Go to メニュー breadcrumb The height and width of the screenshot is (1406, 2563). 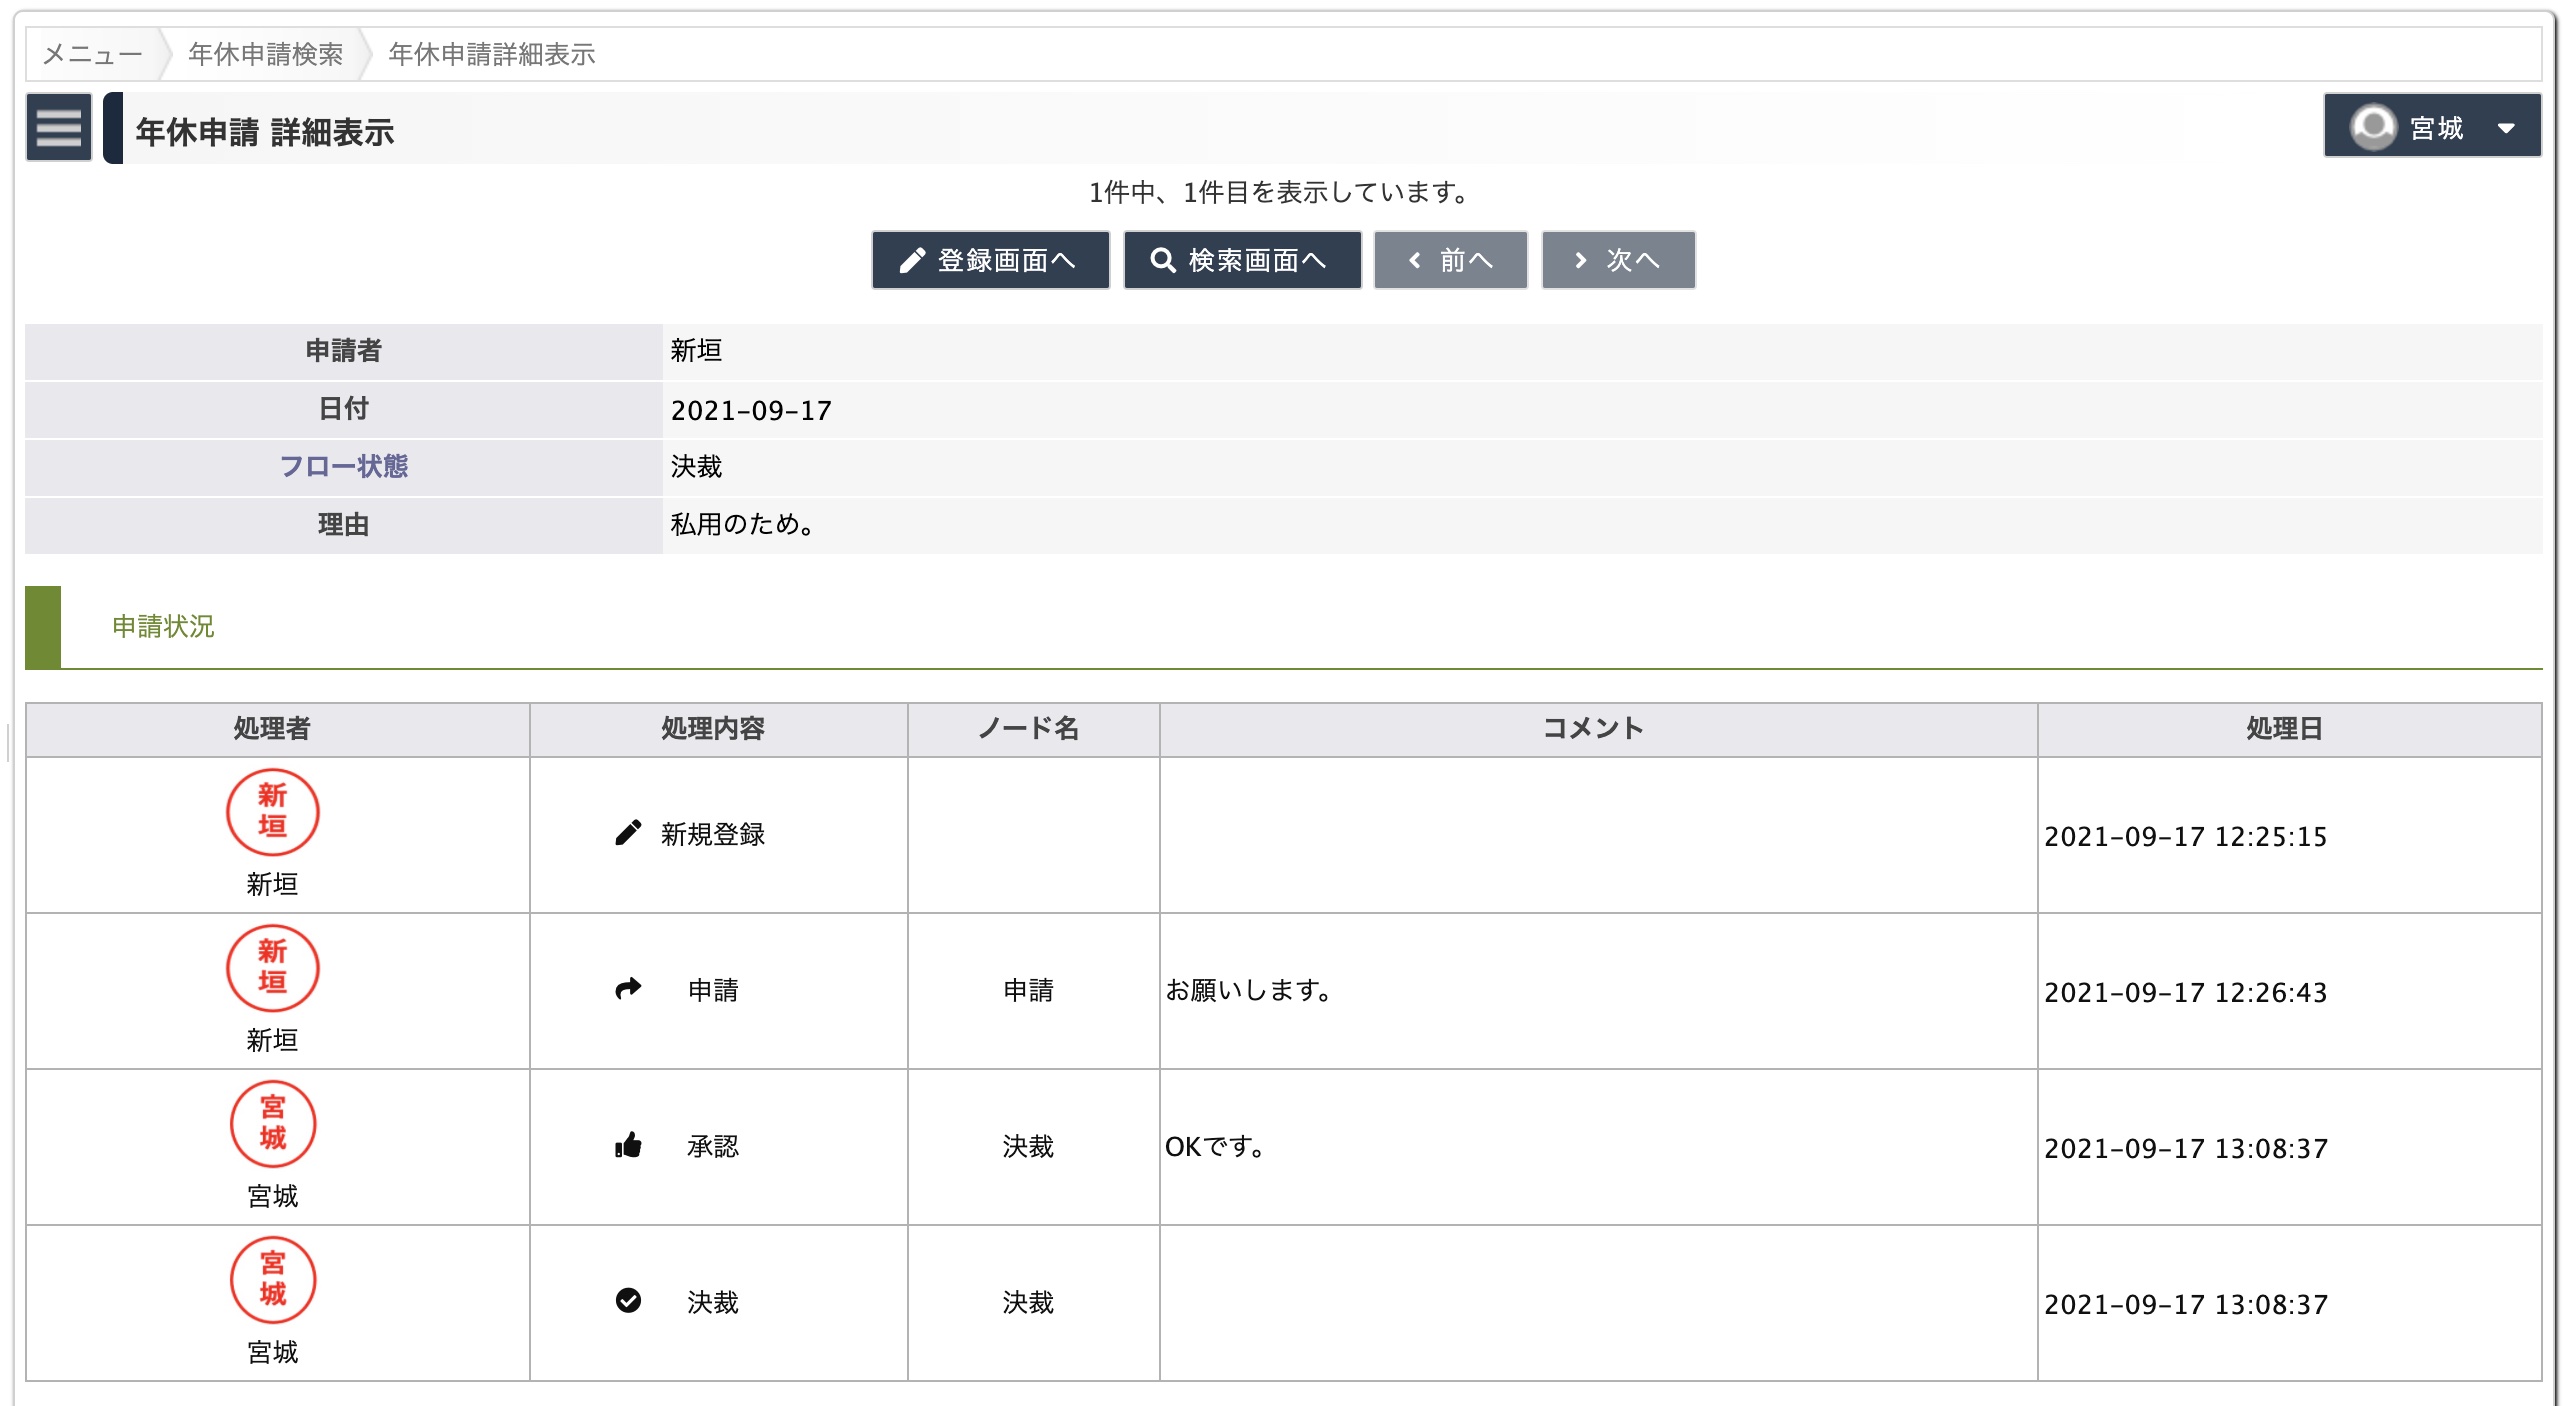(92, 54)
